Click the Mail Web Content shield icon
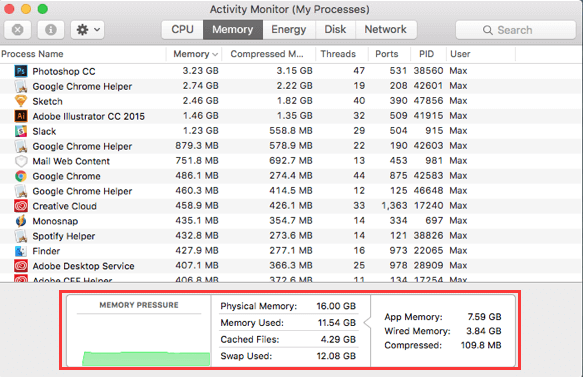The height and width of the screenshot is (377, 583). pyautogui.click(x=21, y=161)
